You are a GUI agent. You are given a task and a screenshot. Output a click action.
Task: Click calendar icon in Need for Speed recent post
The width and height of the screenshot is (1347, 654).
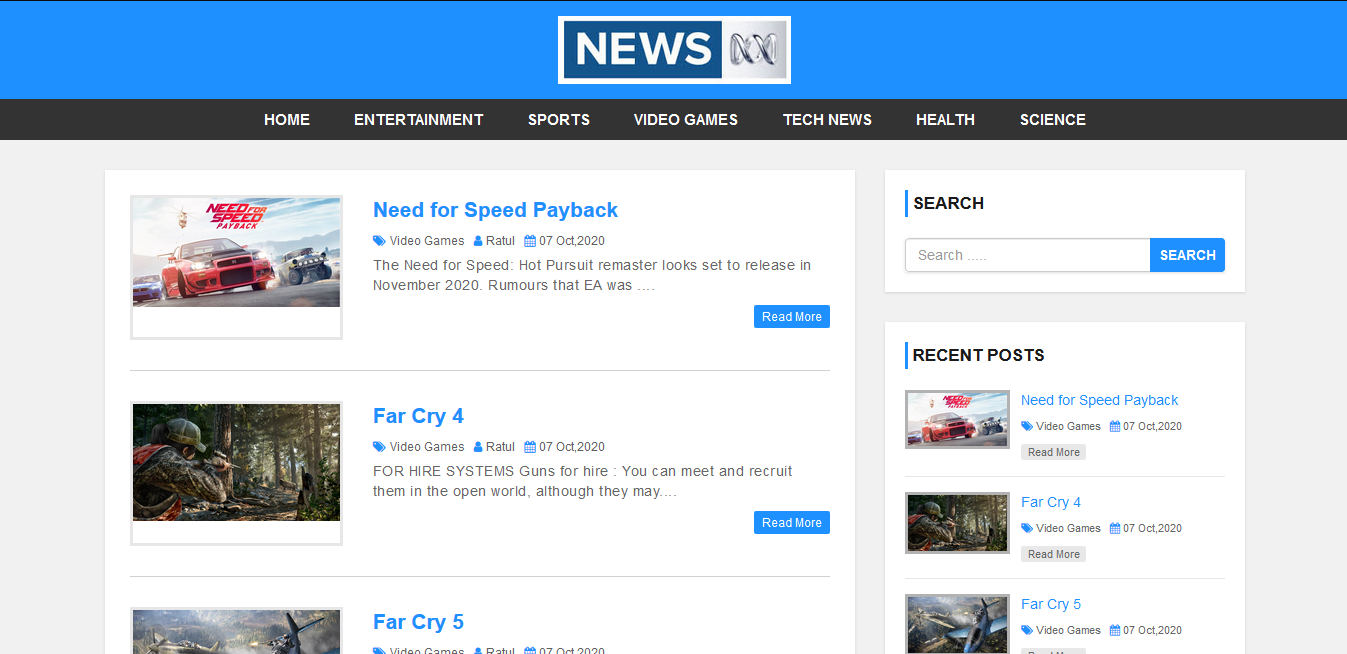pos(1115,426)
